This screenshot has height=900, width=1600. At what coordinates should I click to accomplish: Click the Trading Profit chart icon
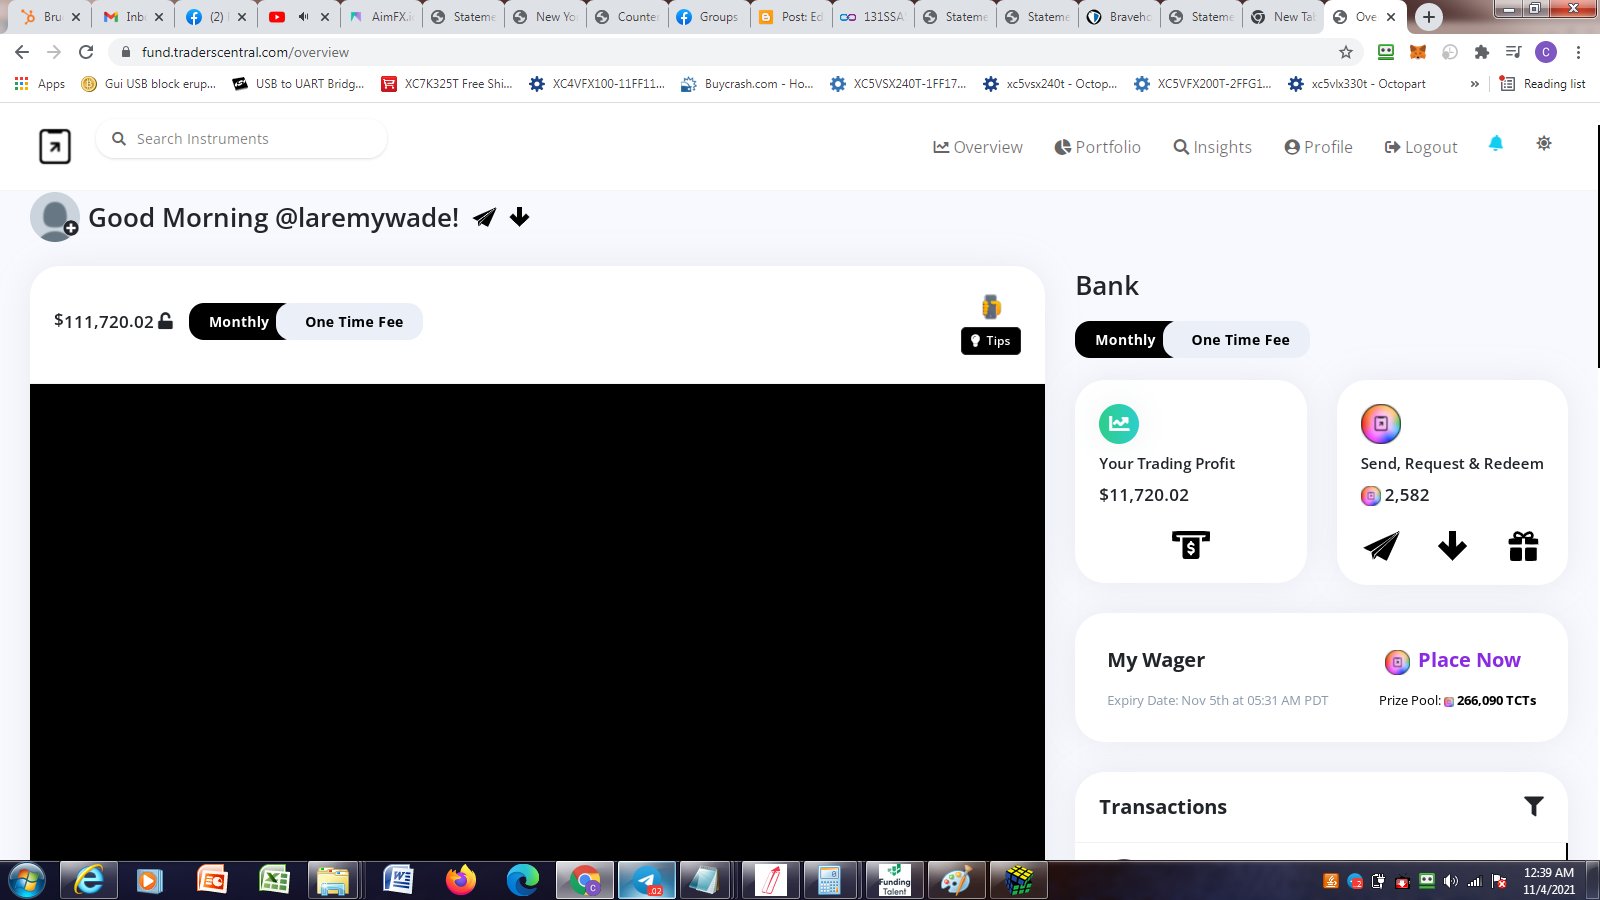pyautogui.click(x=1119, y=424)
